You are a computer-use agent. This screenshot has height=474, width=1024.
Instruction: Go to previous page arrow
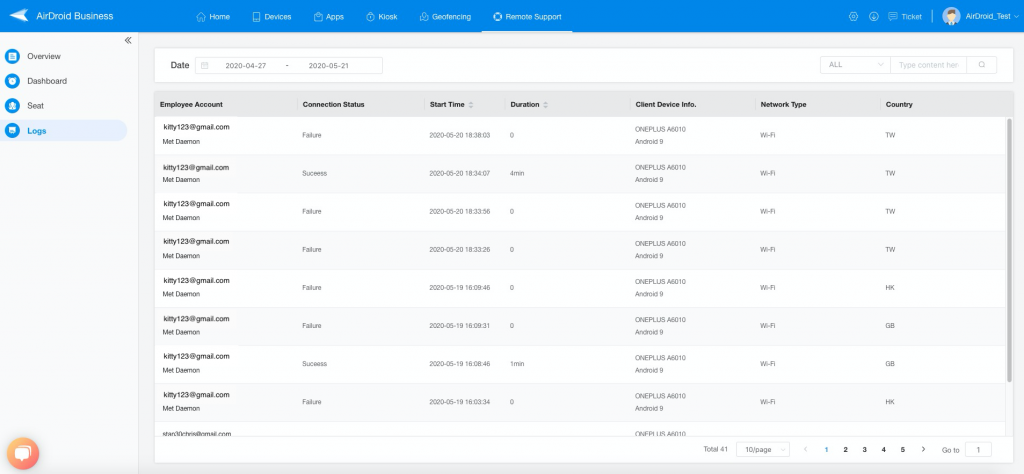[805, 449]
